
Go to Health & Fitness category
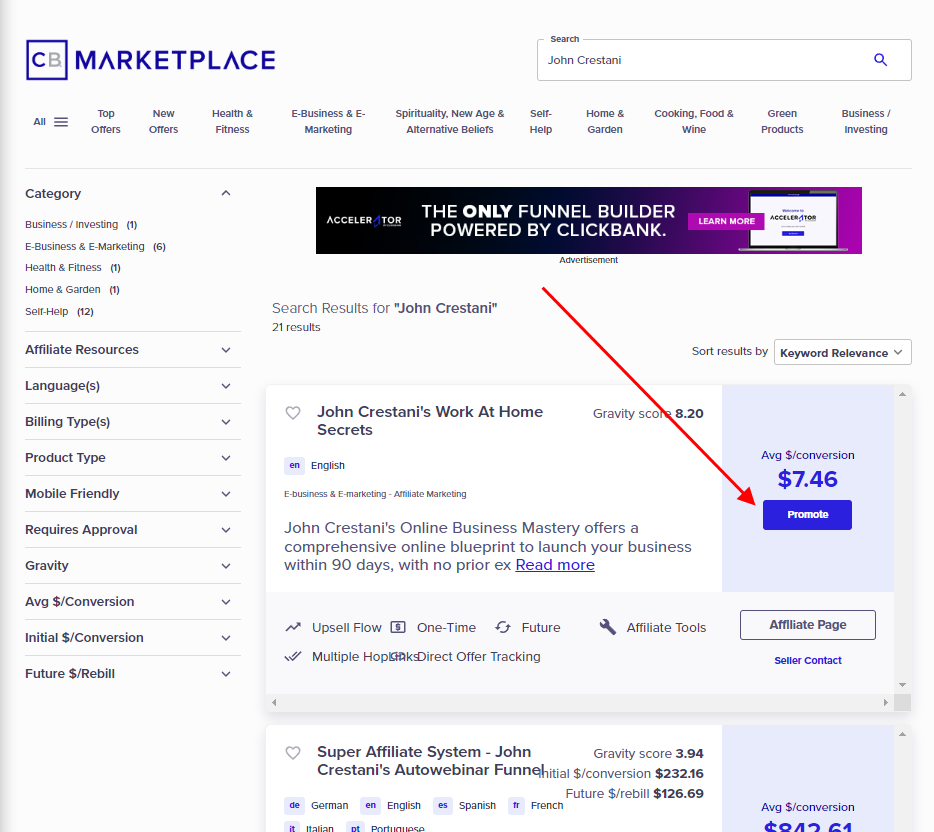click(232, 121)
